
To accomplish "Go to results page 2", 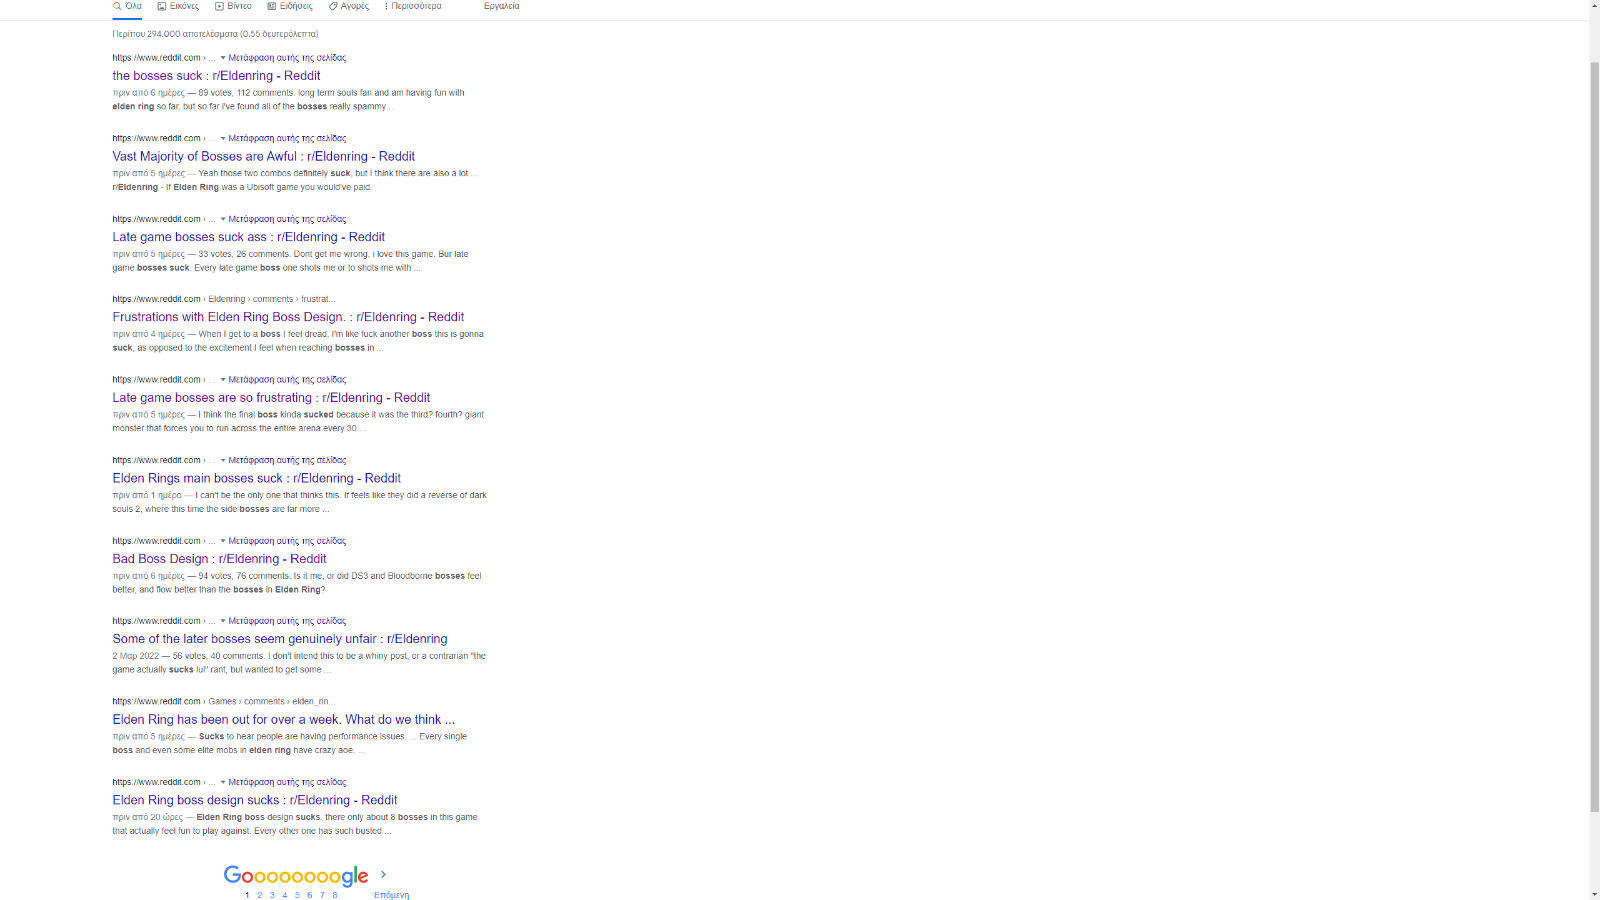I will [260, 895].
